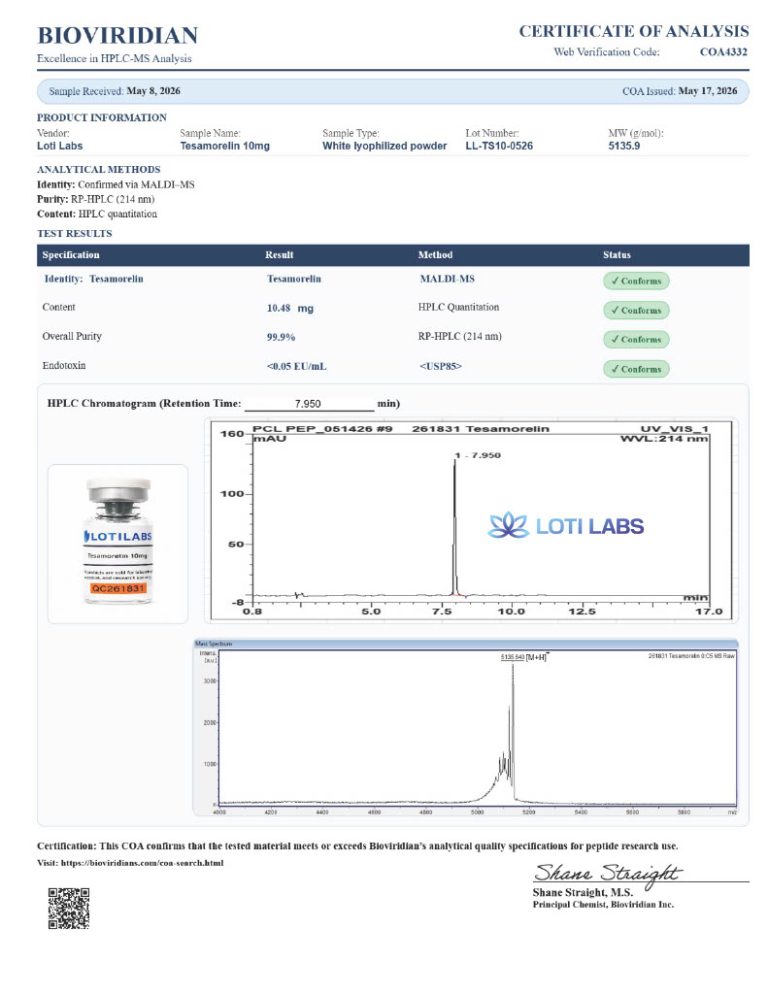Click the PRODUCT INFORMATION section heading
This screenshot has height=994, width=768.
tap(101, 118)
